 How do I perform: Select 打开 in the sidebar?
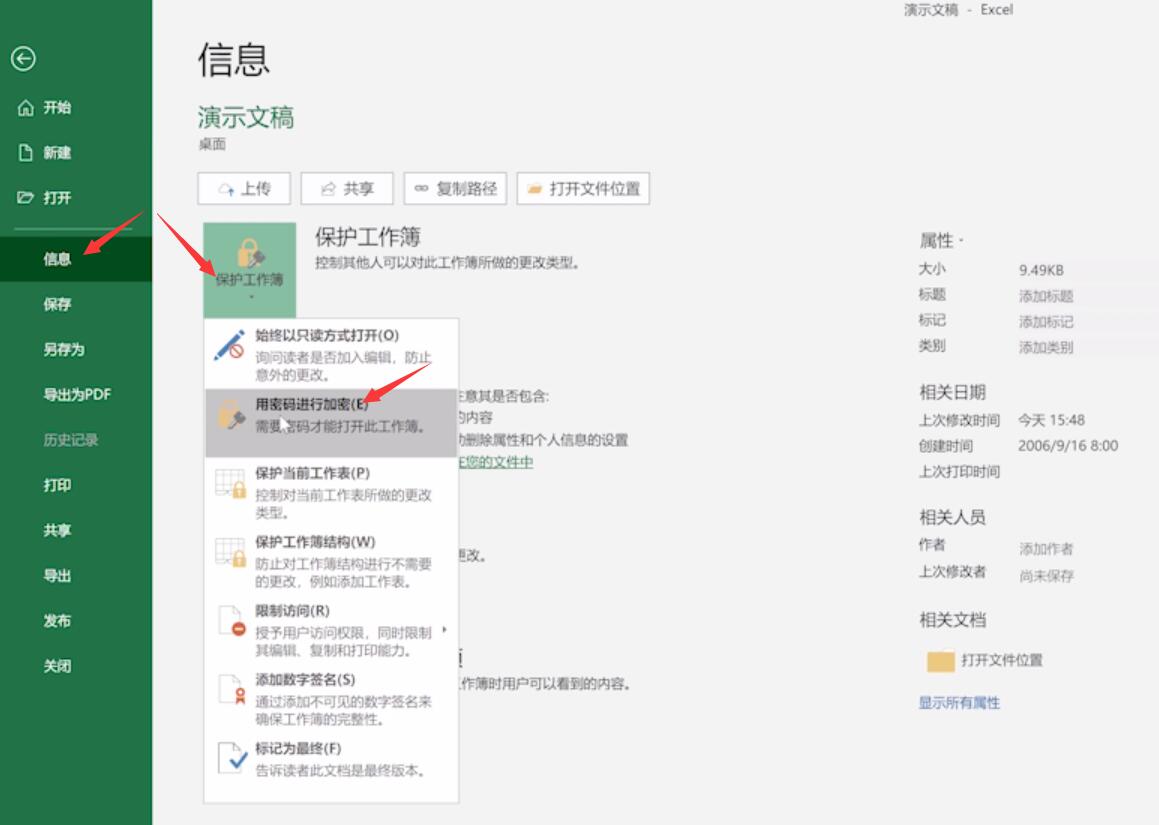[57, 198]
